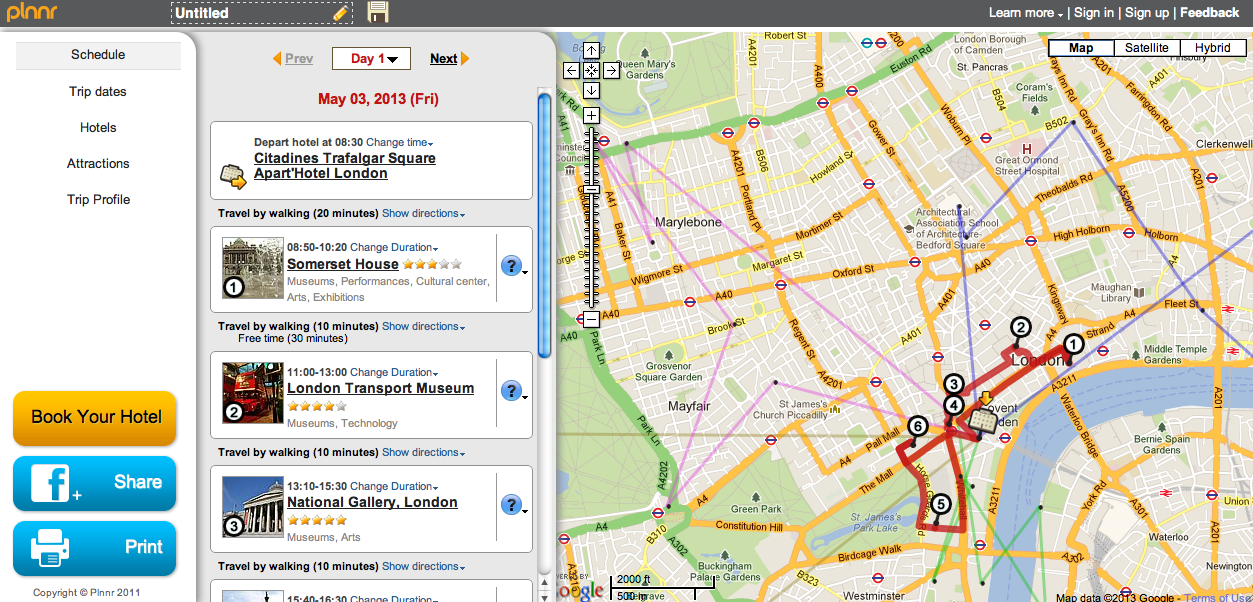Expand Show directions before National Gallery
The image size is (1253, 602).
(424, 452)
